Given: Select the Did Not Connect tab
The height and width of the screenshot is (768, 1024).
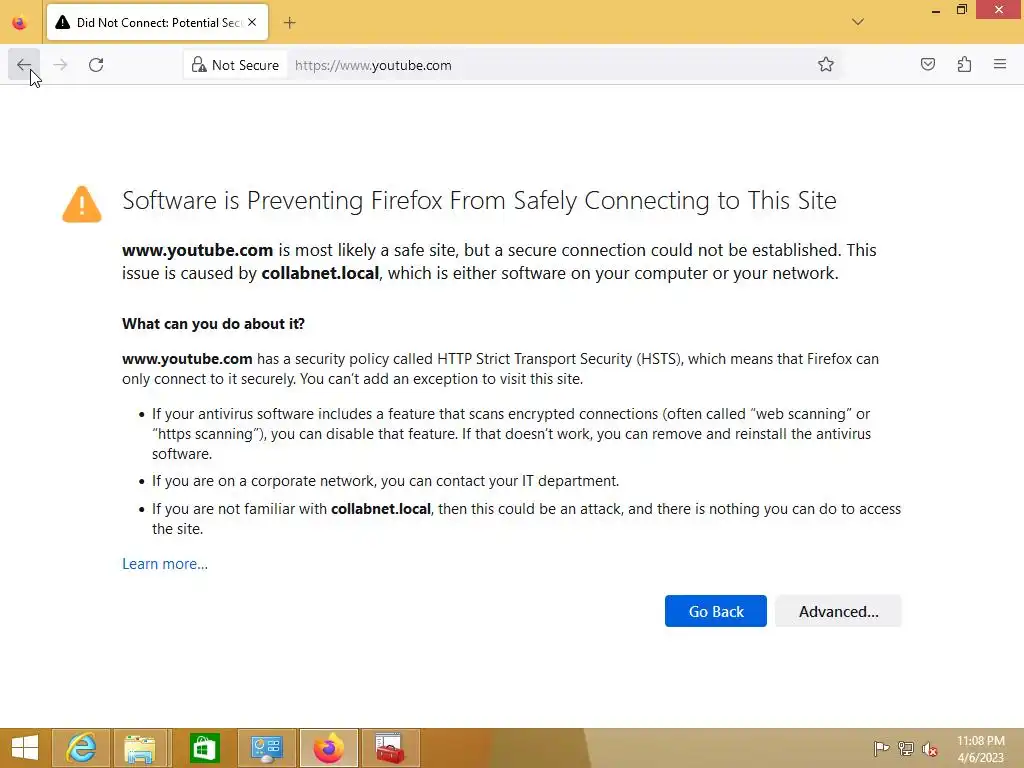Looking at the screenshot, I should point(150,22).
